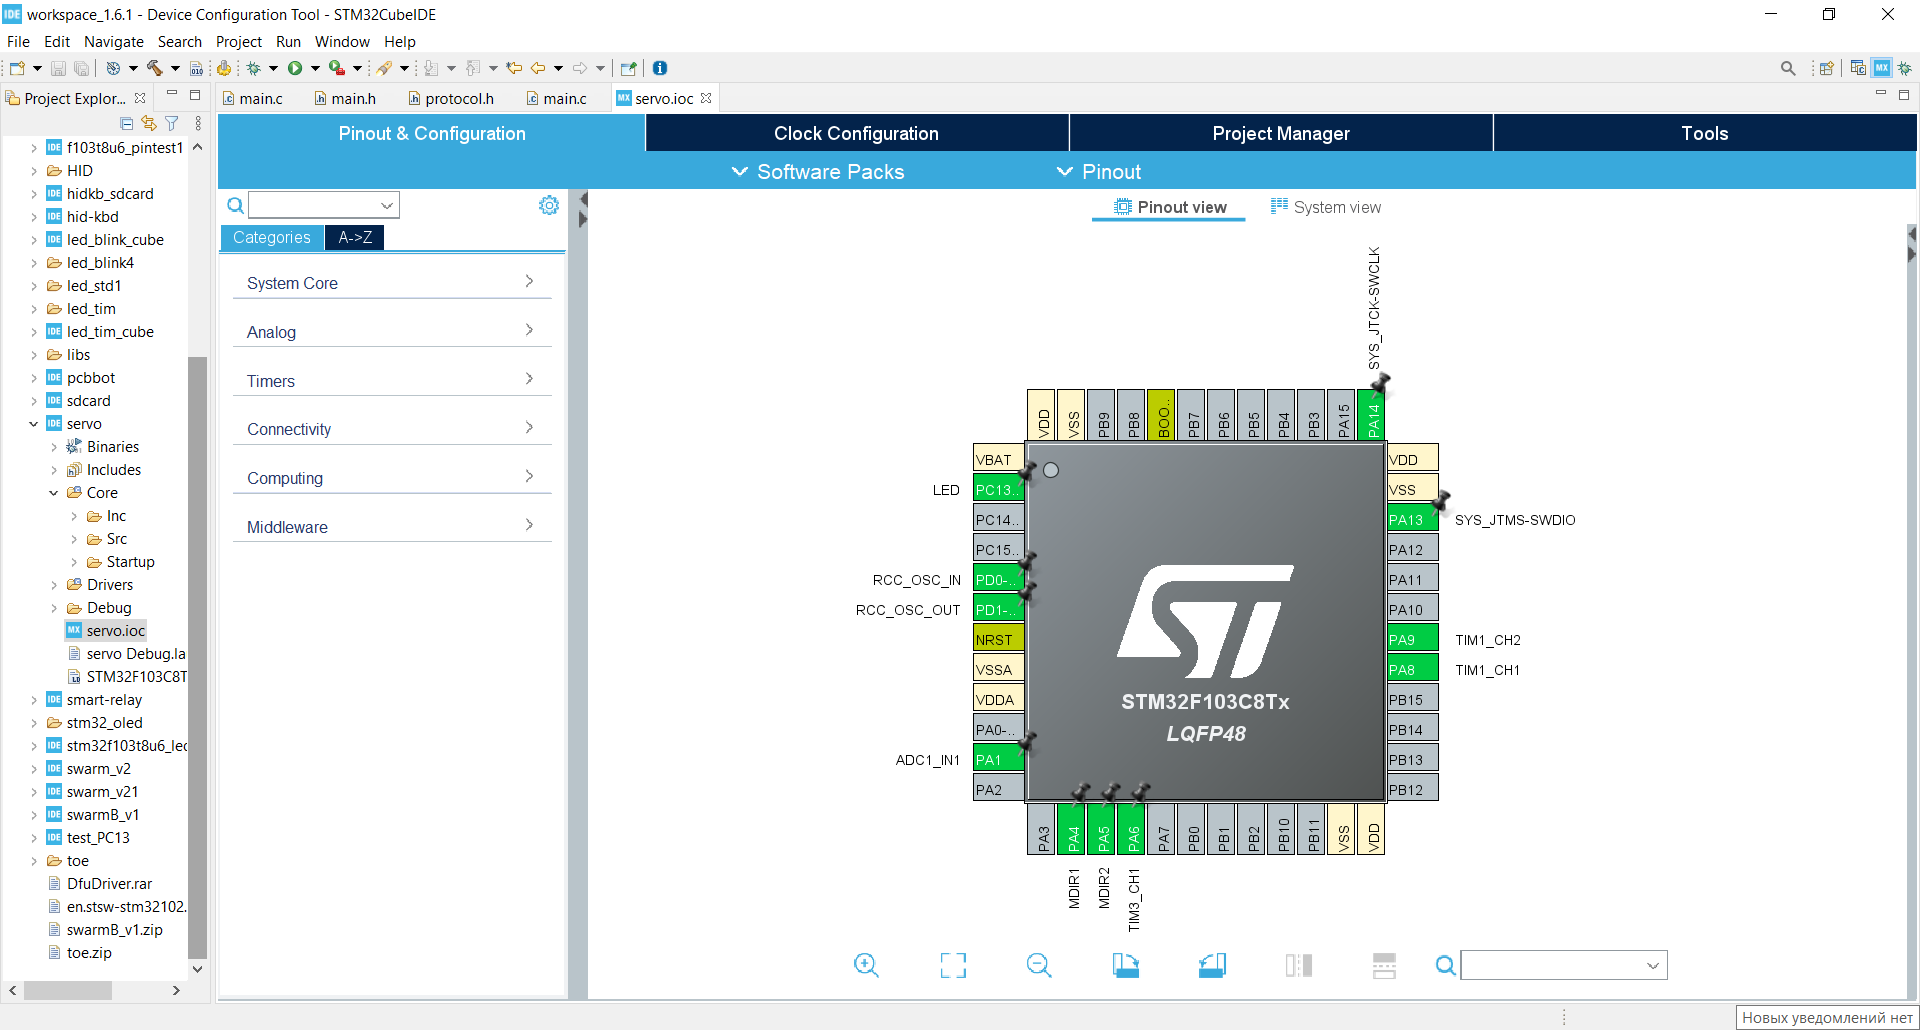
Task: Open the Clock Configuration tab
Action: 857,133
